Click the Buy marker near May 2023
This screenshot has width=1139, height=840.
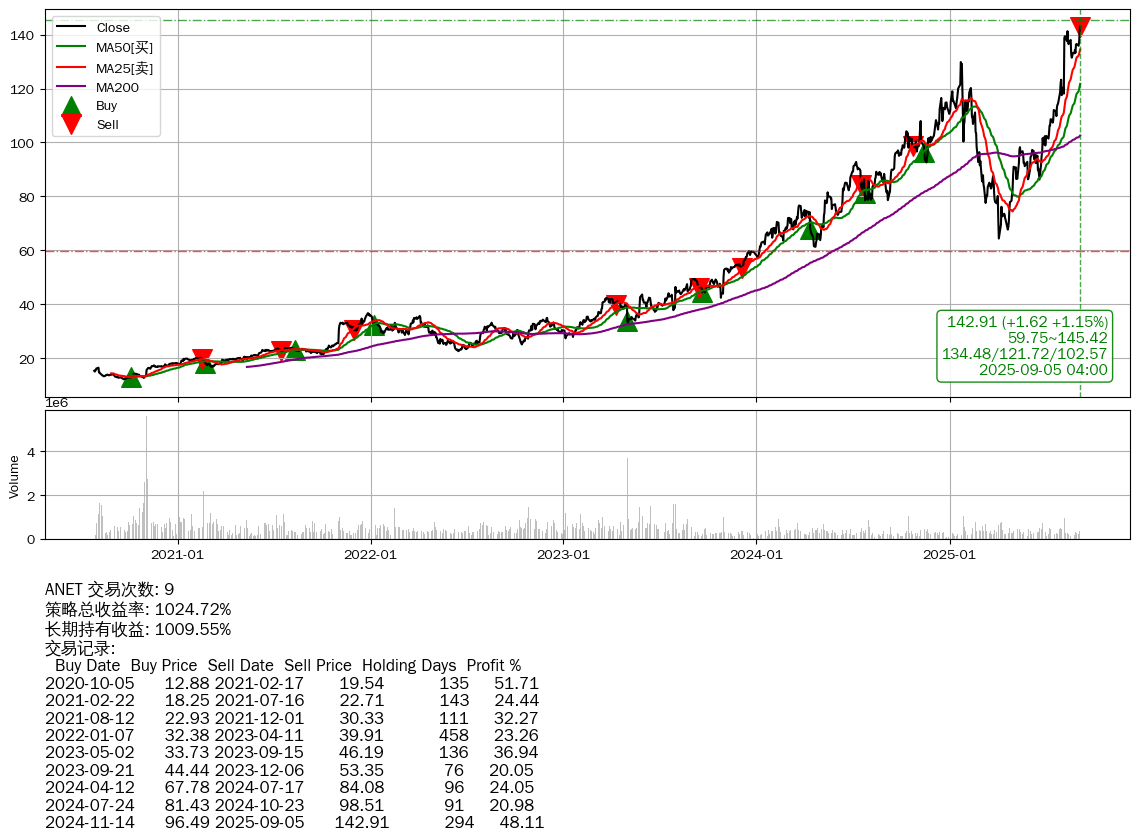(627, 321)
